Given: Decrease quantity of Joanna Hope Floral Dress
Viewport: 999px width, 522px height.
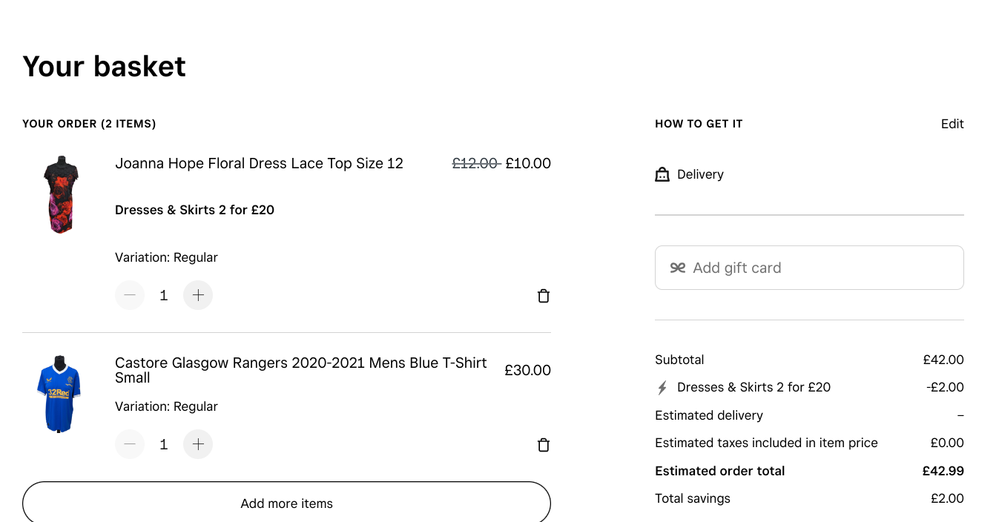Looking at the screenshot, I should pos(130,295).
